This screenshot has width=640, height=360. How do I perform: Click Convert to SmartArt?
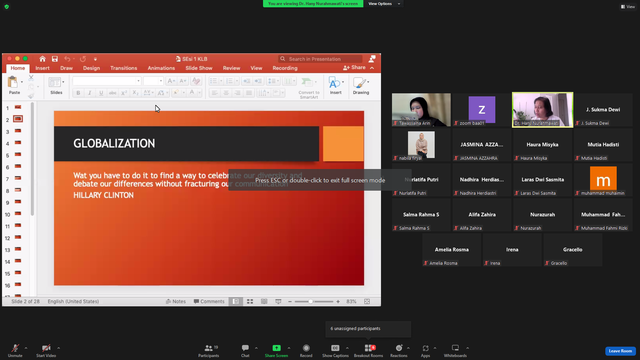[x=309, y=88]
